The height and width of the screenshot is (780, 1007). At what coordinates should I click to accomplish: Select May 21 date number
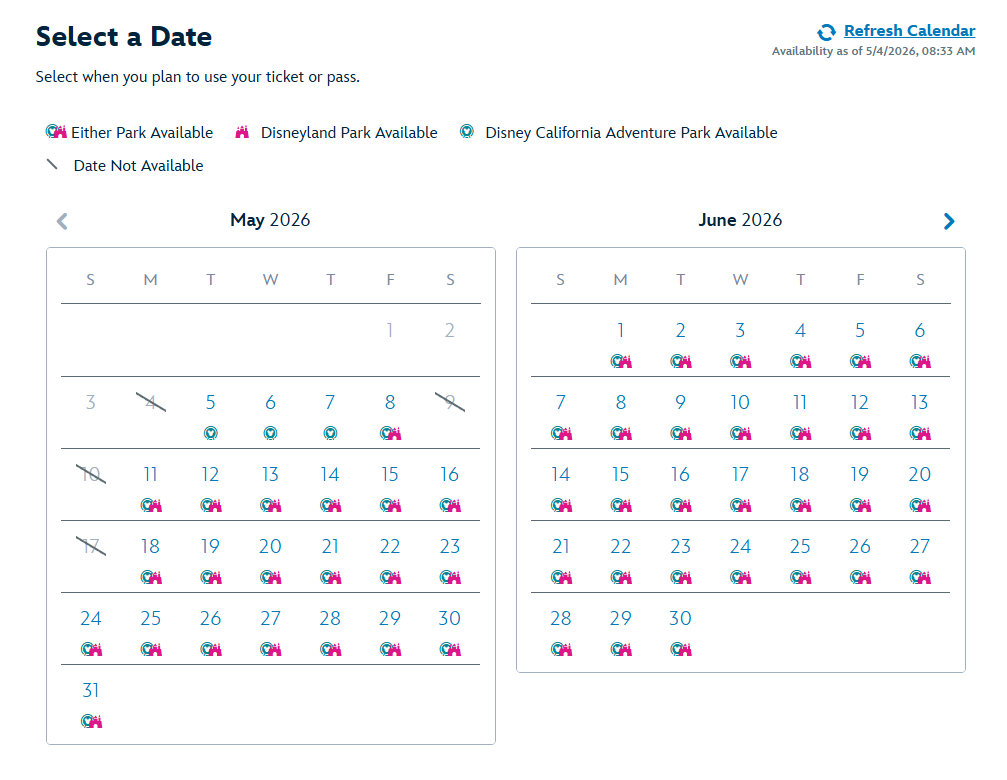(330, 546)
